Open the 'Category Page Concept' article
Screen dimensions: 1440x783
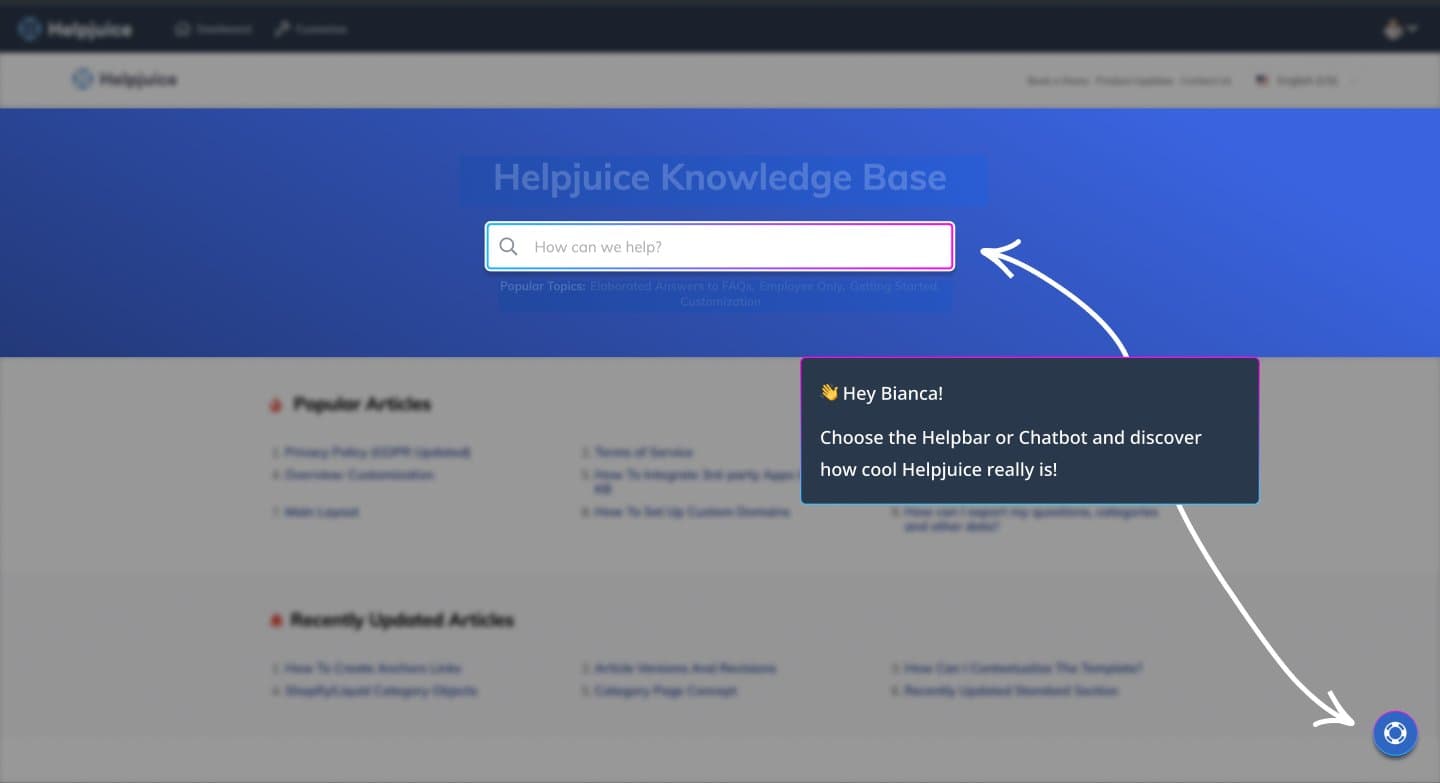coord(665,691)
